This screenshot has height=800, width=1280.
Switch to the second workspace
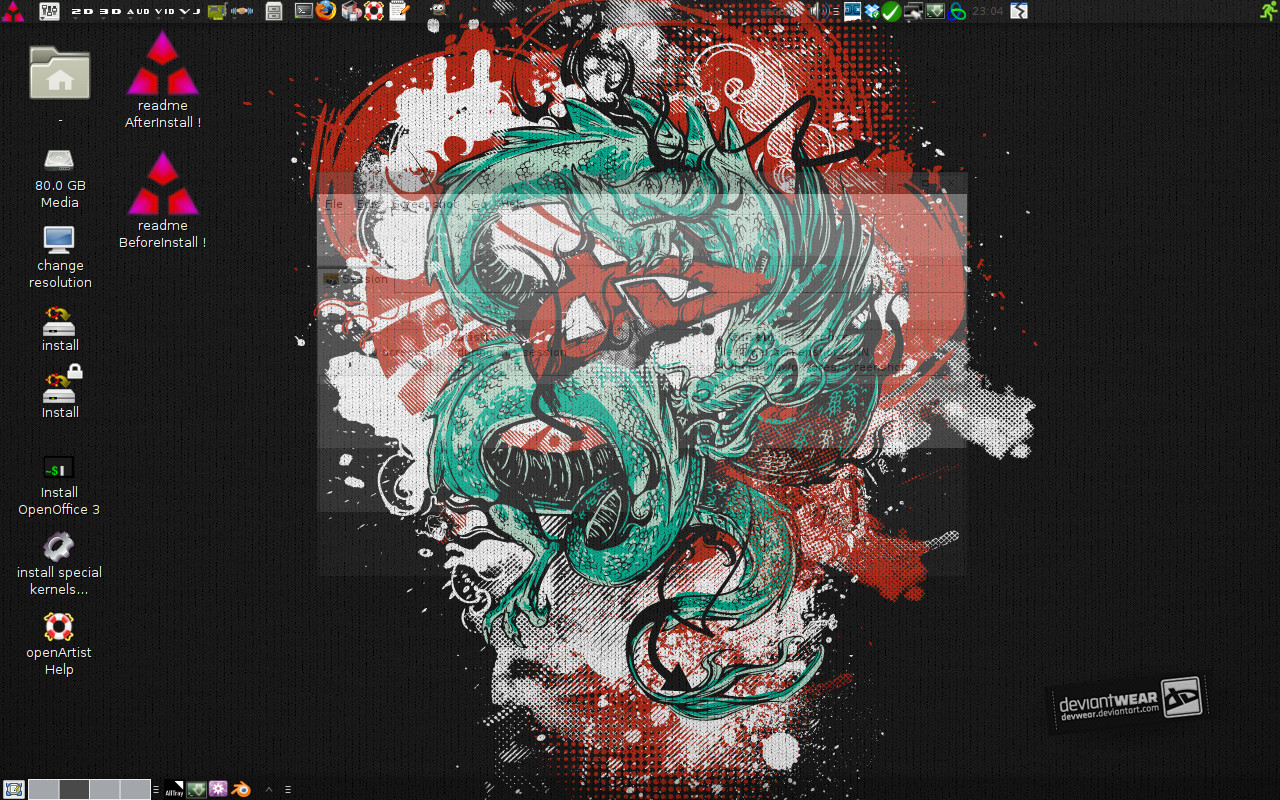pyautogui.click(x=74, y=789)
